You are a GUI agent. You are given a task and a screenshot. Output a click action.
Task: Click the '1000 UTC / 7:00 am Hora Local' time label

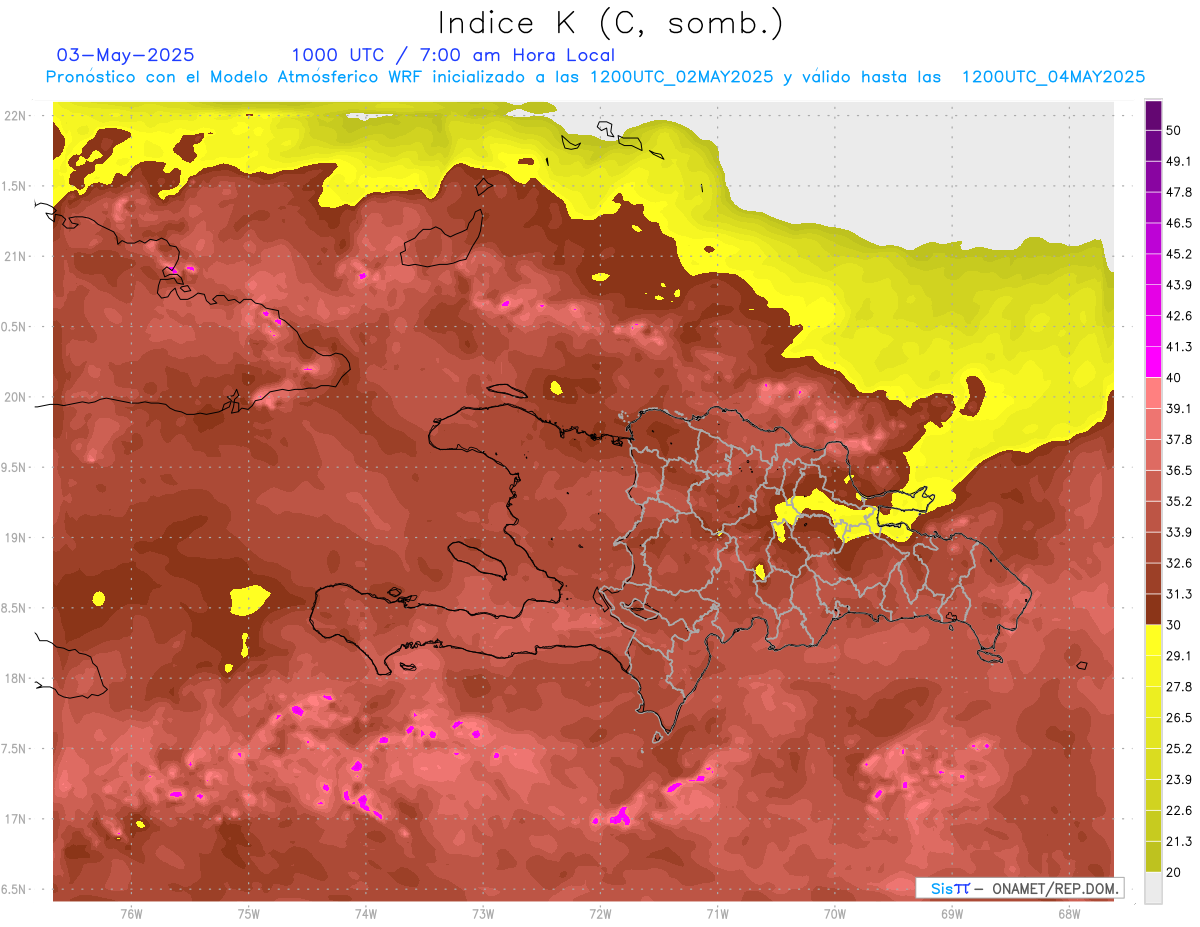coord(453,55)
